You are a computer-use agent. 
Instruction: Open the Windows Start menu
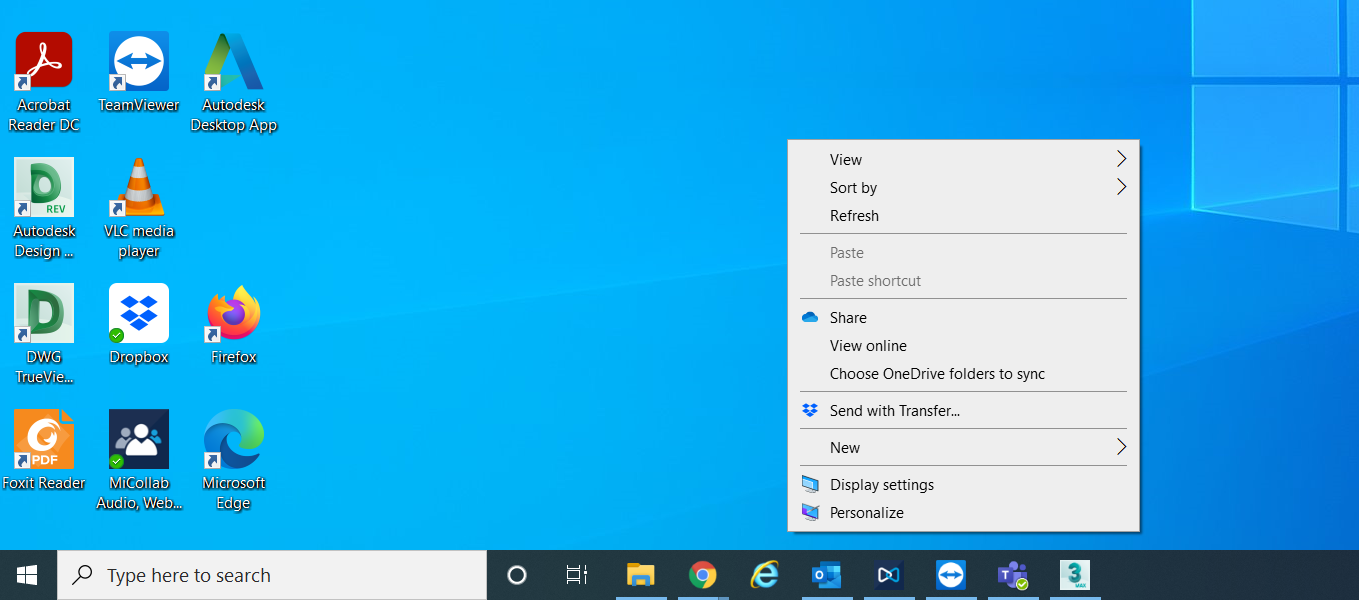click(x=28, y=575)
